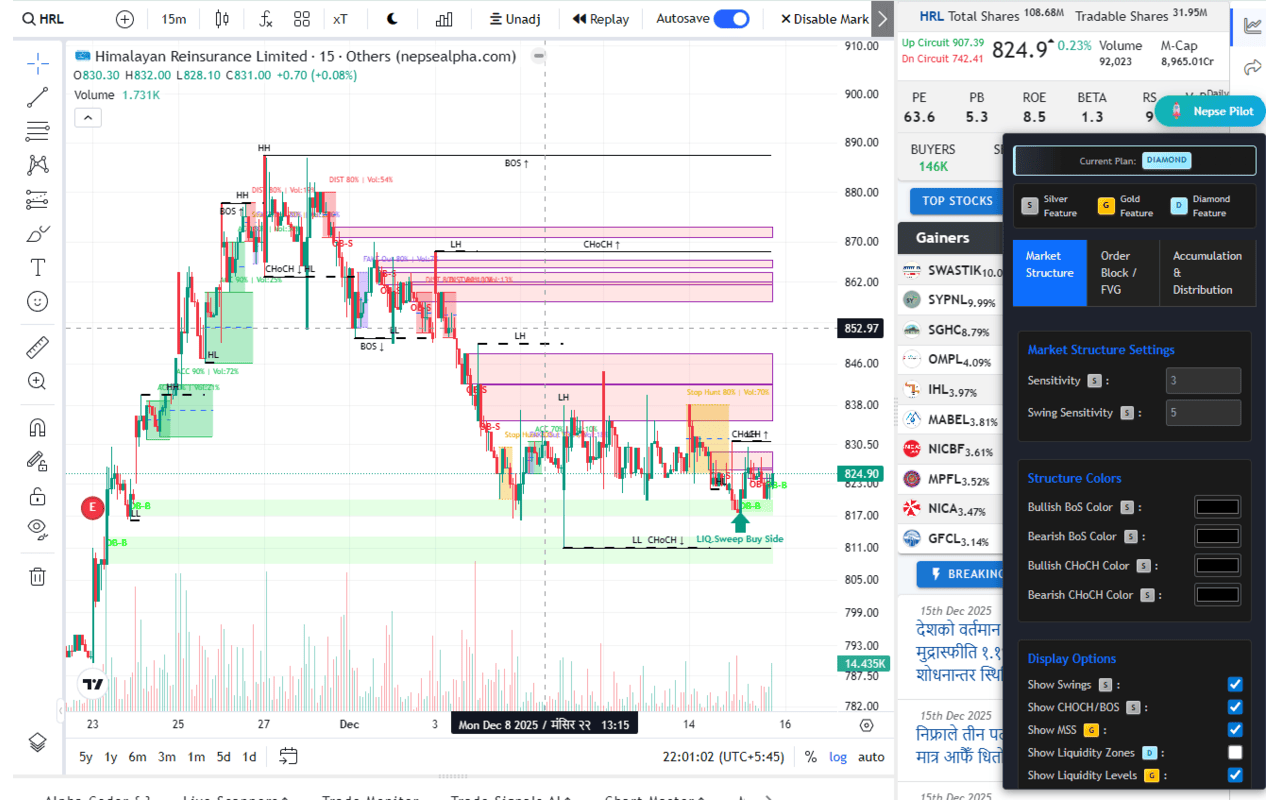This screenshot has height=800, width=1280.
Task: Select the Crosshair tool
Action: (x=38, y=64)
